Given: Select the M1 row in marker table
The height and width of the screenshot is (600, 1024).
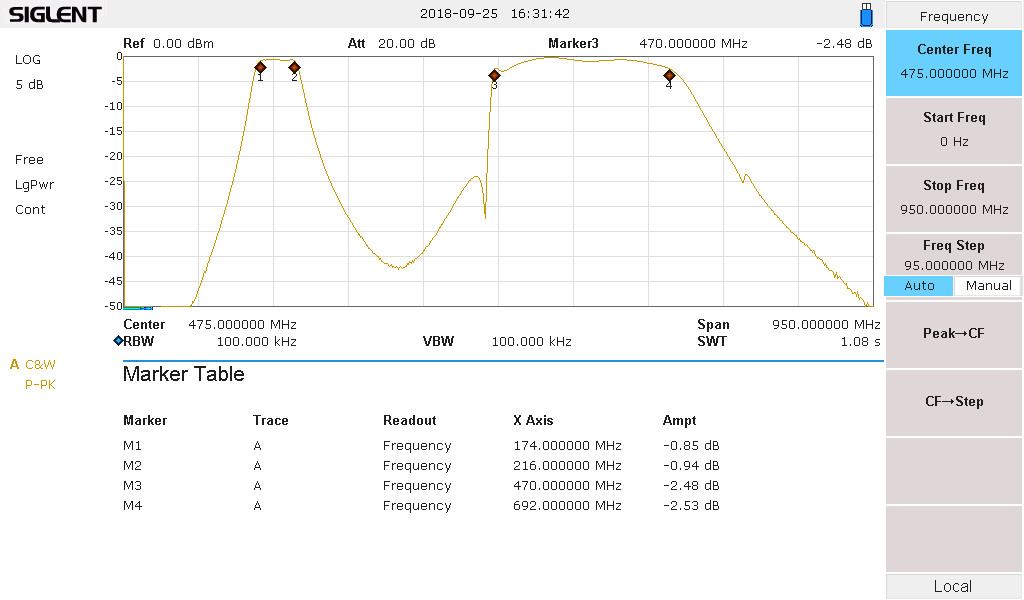Looking at the screenshot, I should [421, 446].
